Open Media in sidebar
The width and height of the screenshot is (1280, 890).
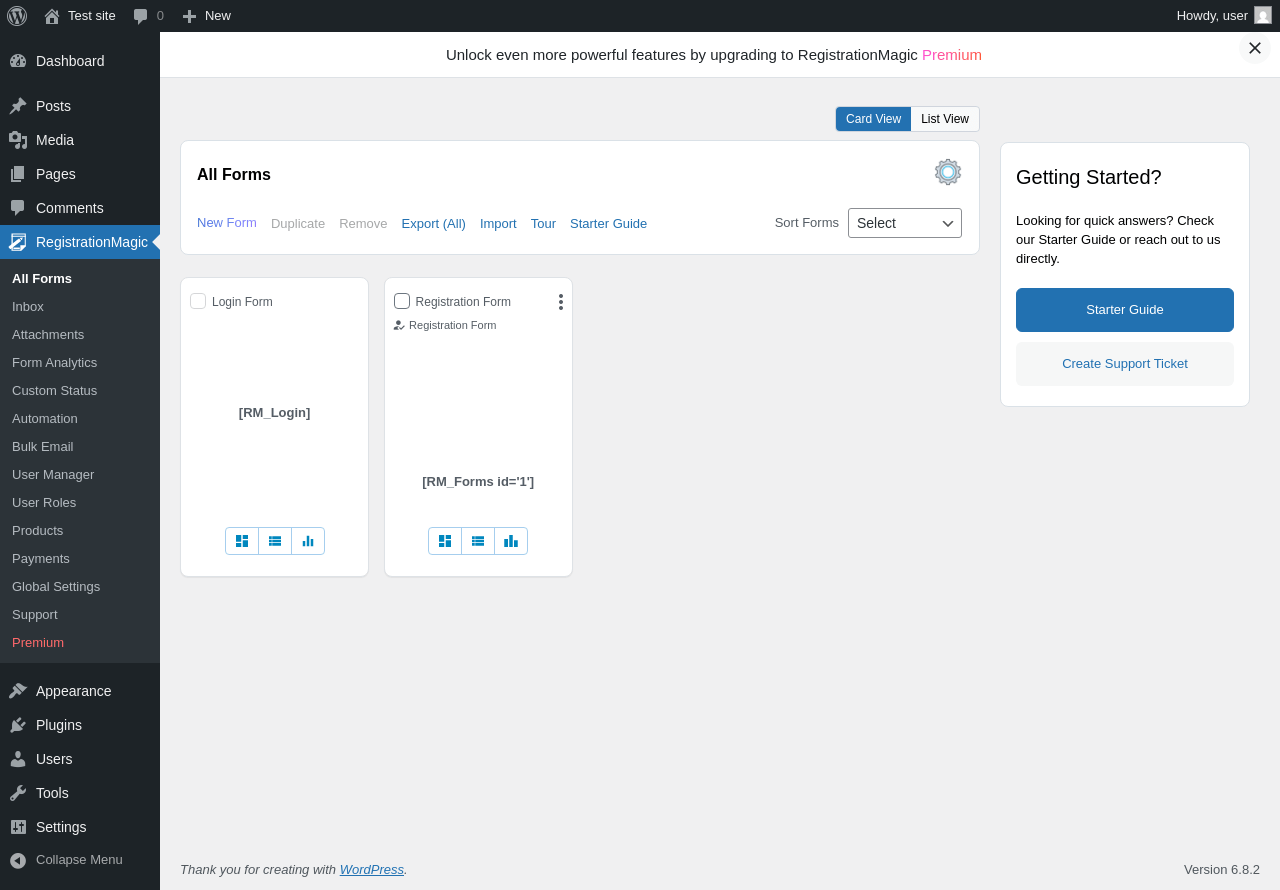pyautogui.click(x=80, y=140)
